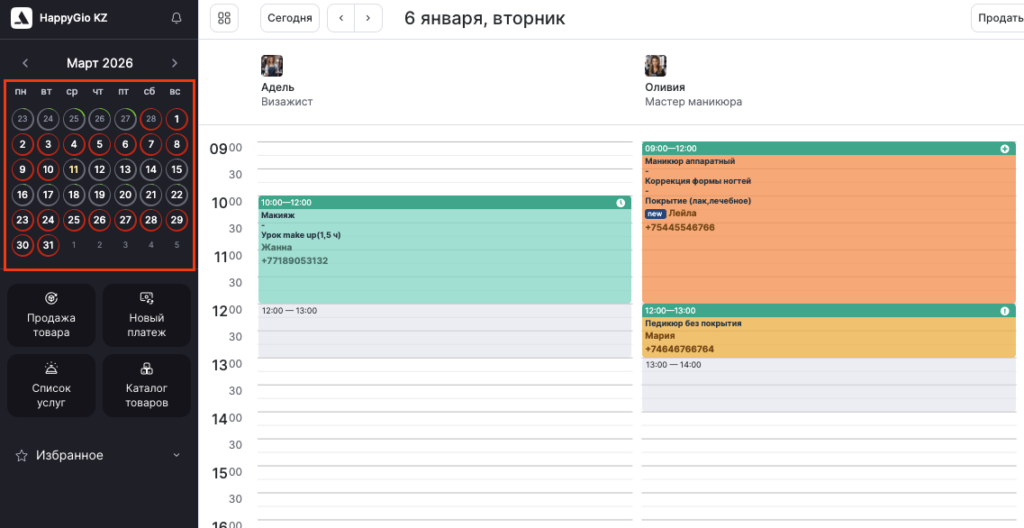The width and height of the screenshot is (1024, 528).
Task: Show next day in schedule
Action: tap(369, 18)
